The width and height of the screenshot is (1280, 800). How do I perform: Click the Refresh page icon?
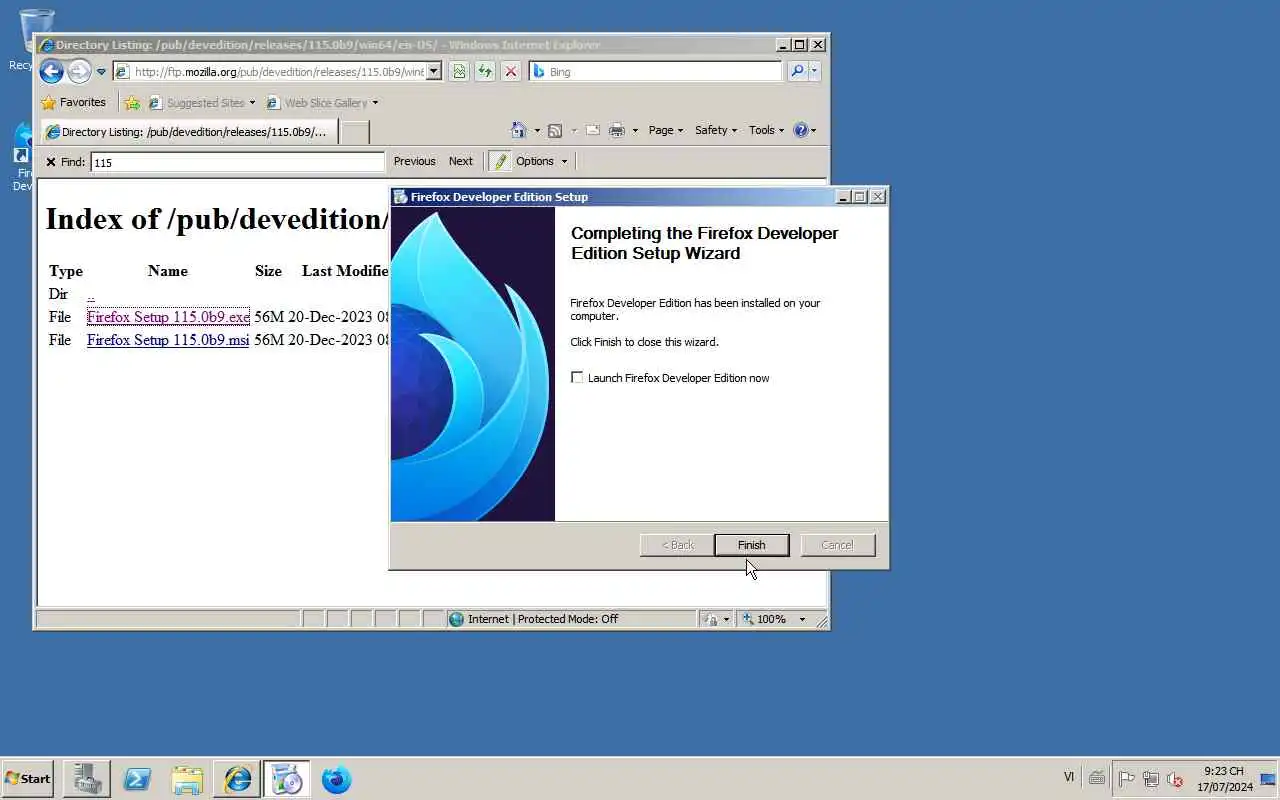tap(484, 71)
